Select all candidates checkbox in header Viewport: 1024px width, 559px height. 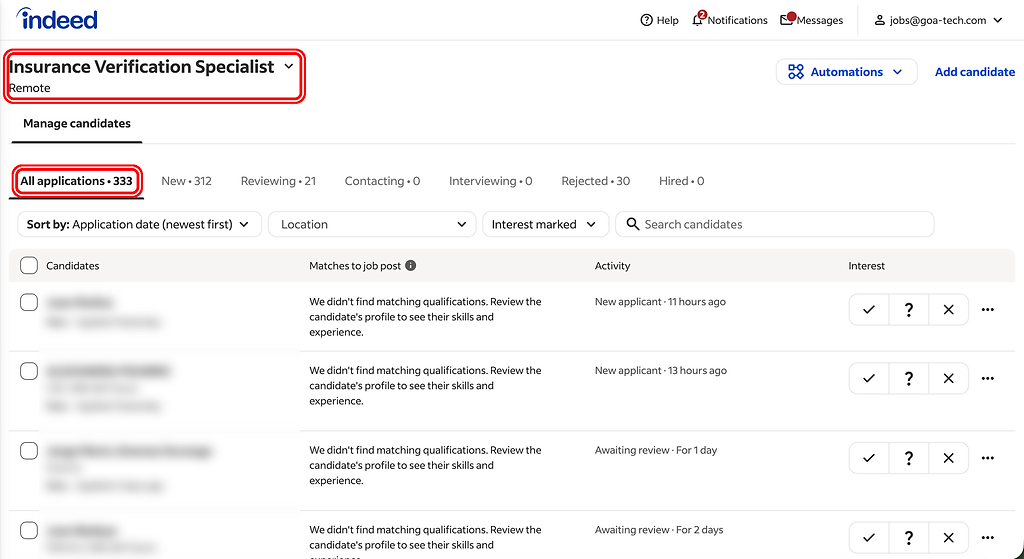pyautogui.click(x=29, y=265)
